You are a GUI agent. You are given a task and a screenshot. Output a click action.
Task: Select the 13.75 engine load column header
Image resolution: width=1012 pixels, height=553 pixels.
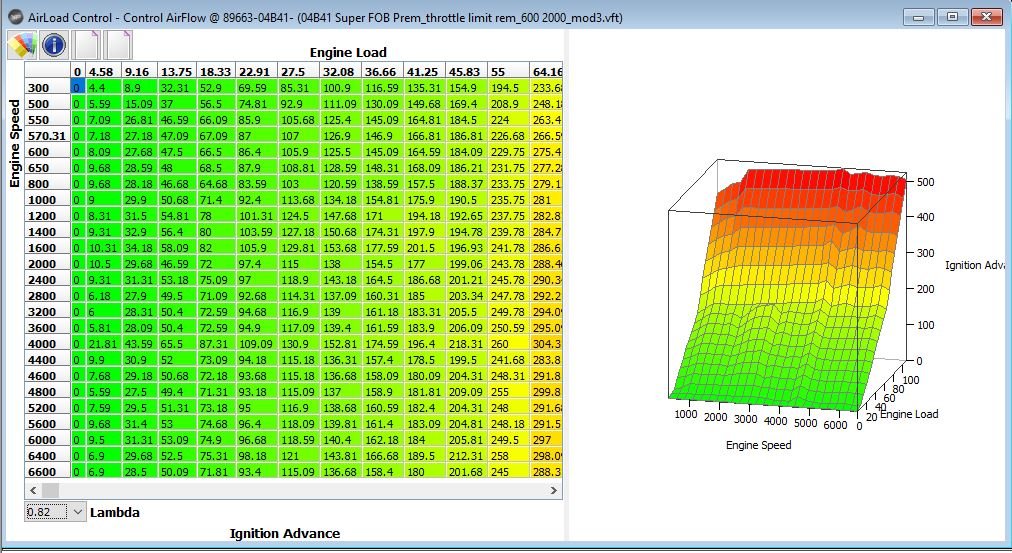177,71
